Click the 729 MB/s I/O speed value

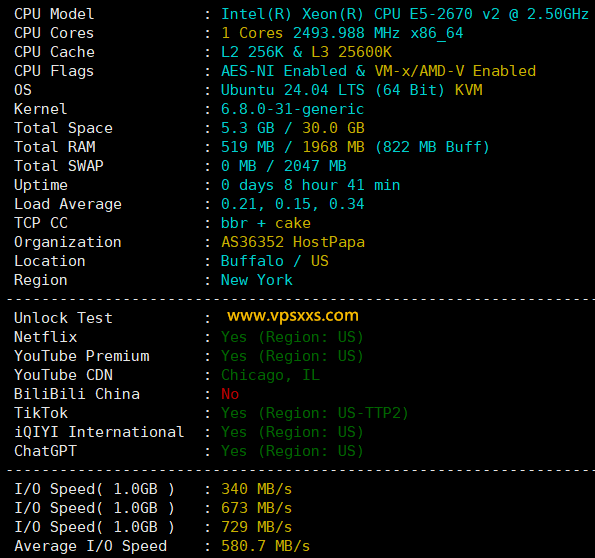[x=257, y=527]
